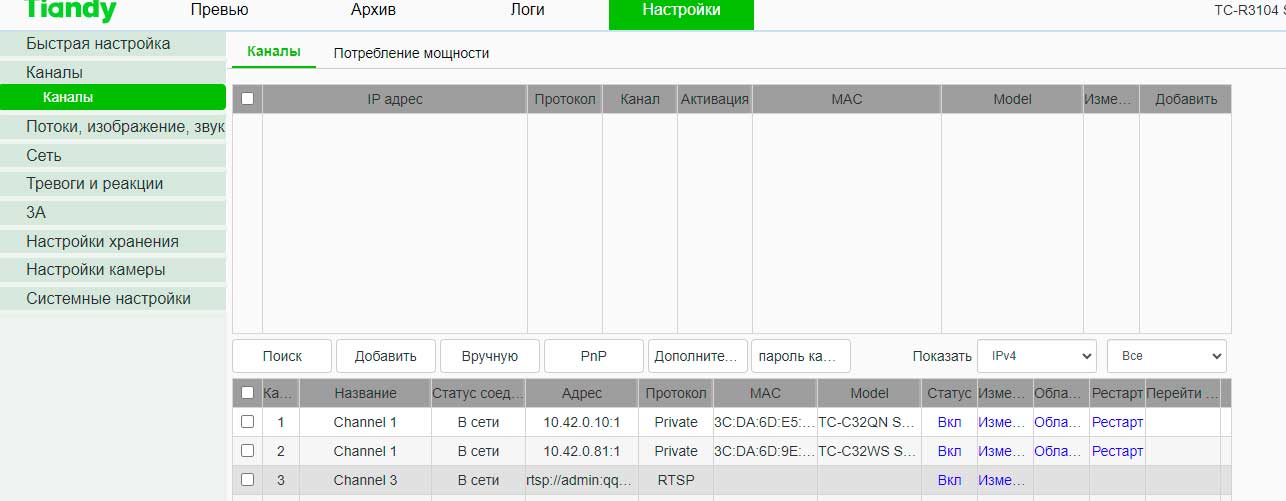Click Вкл status for channel 2
This screenshot has height=501, width=1286.
click(949, 451)
